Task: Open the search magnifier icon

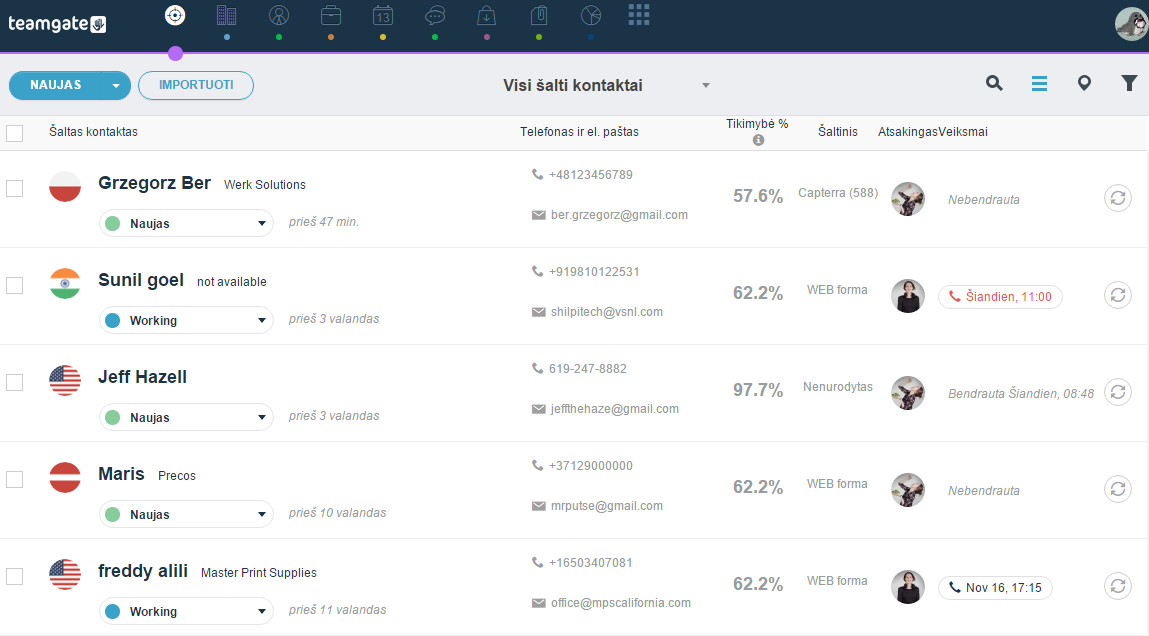Action: tap(994, 84)
